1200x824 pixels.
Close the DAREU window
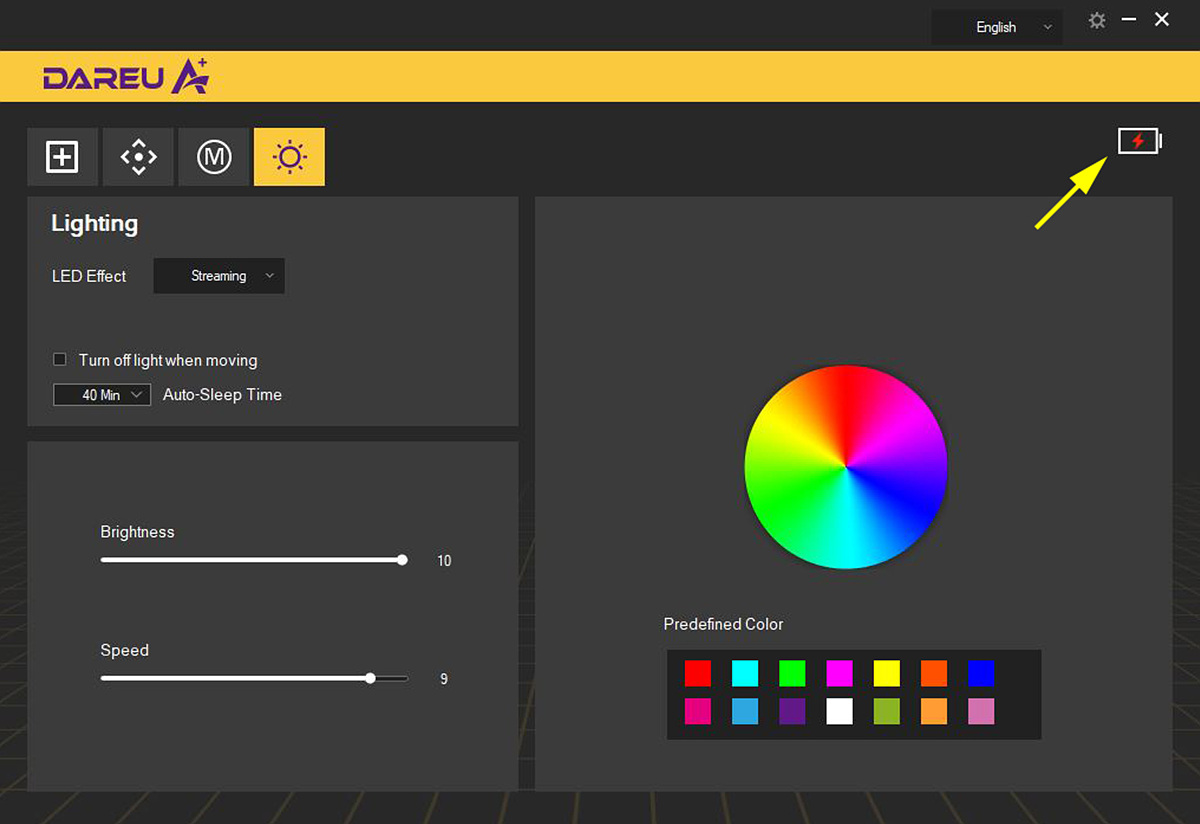coord(1162,20)
